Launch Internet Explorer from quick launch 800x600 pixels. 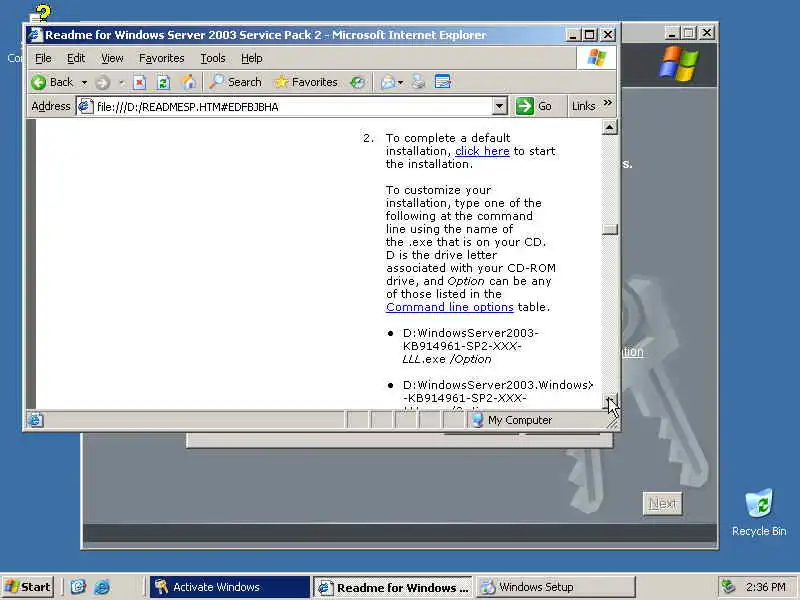pyautogui.click(x=102, y=587)
